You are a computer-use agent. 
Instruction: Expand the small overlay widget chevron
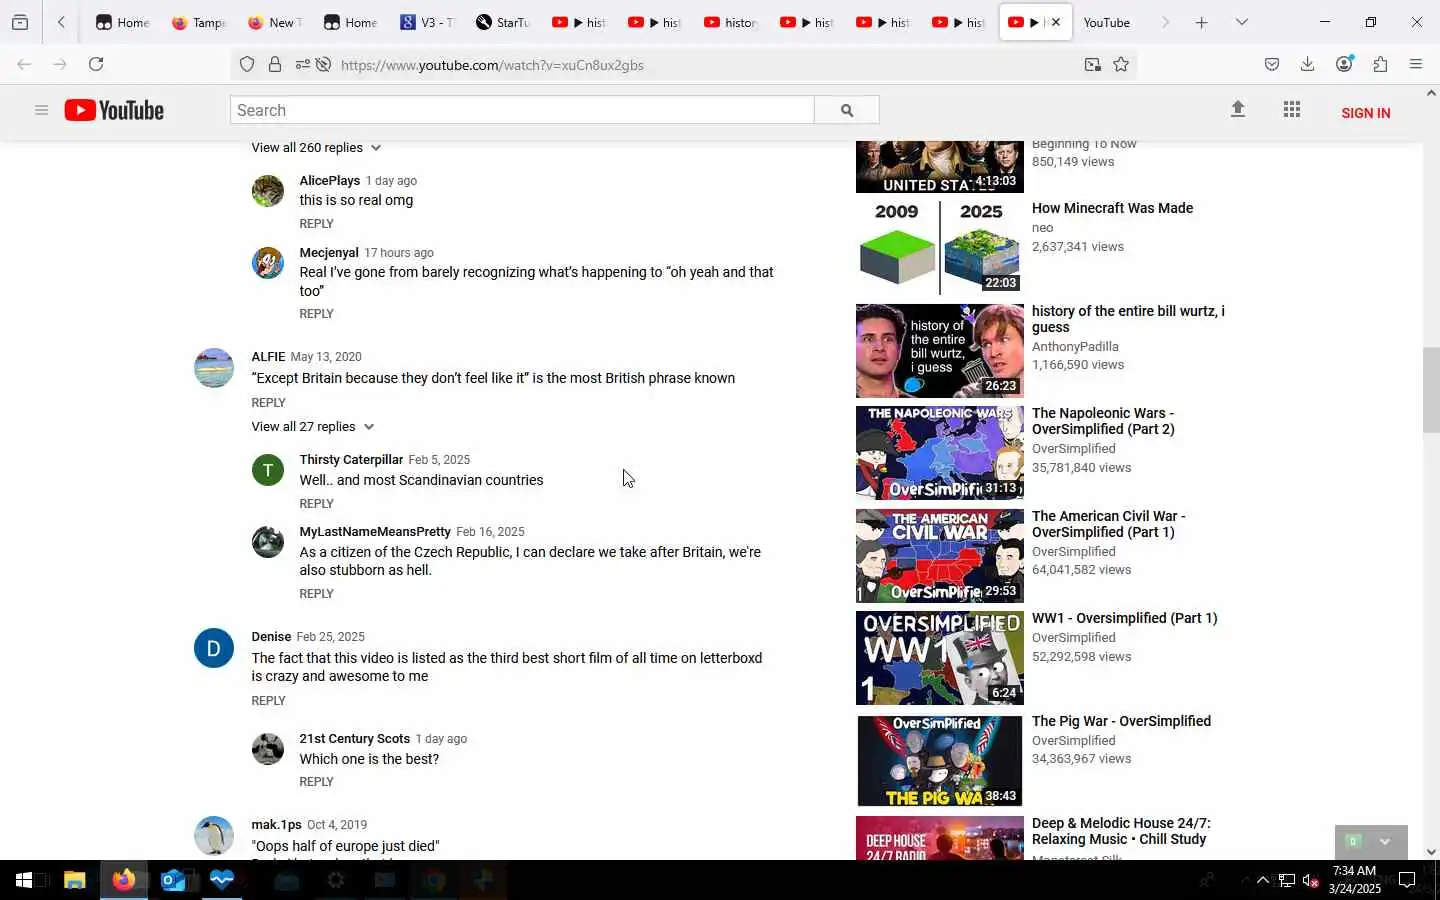(x=1385, y=842)
